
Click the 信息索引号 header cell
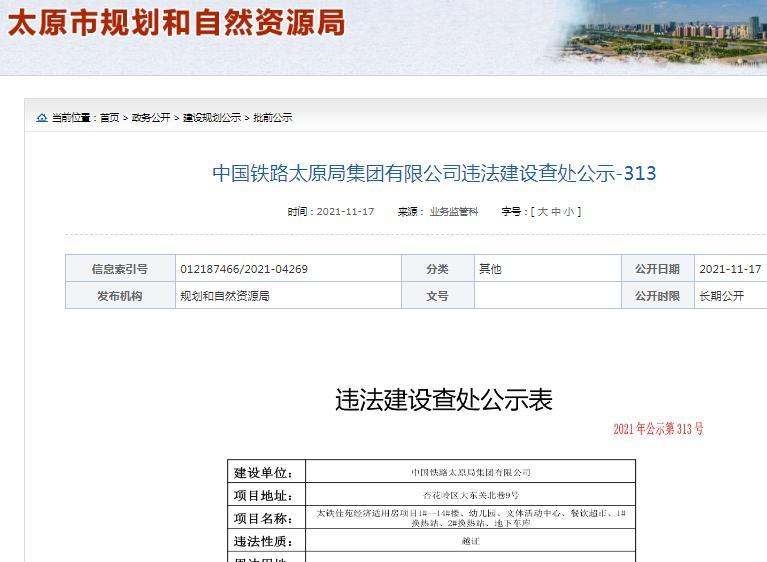120,269
